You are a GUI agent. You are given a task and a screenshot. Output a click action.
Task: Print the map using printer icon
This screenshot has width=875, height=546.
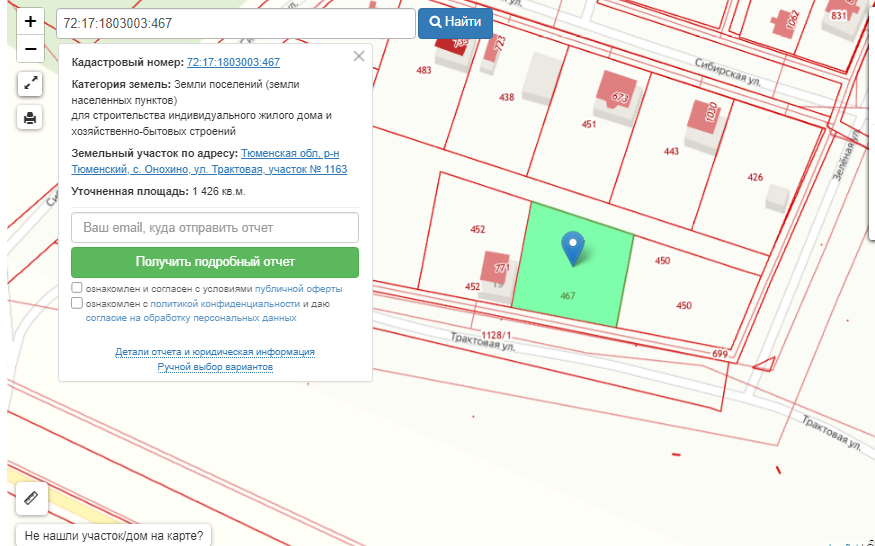(30, 118)
